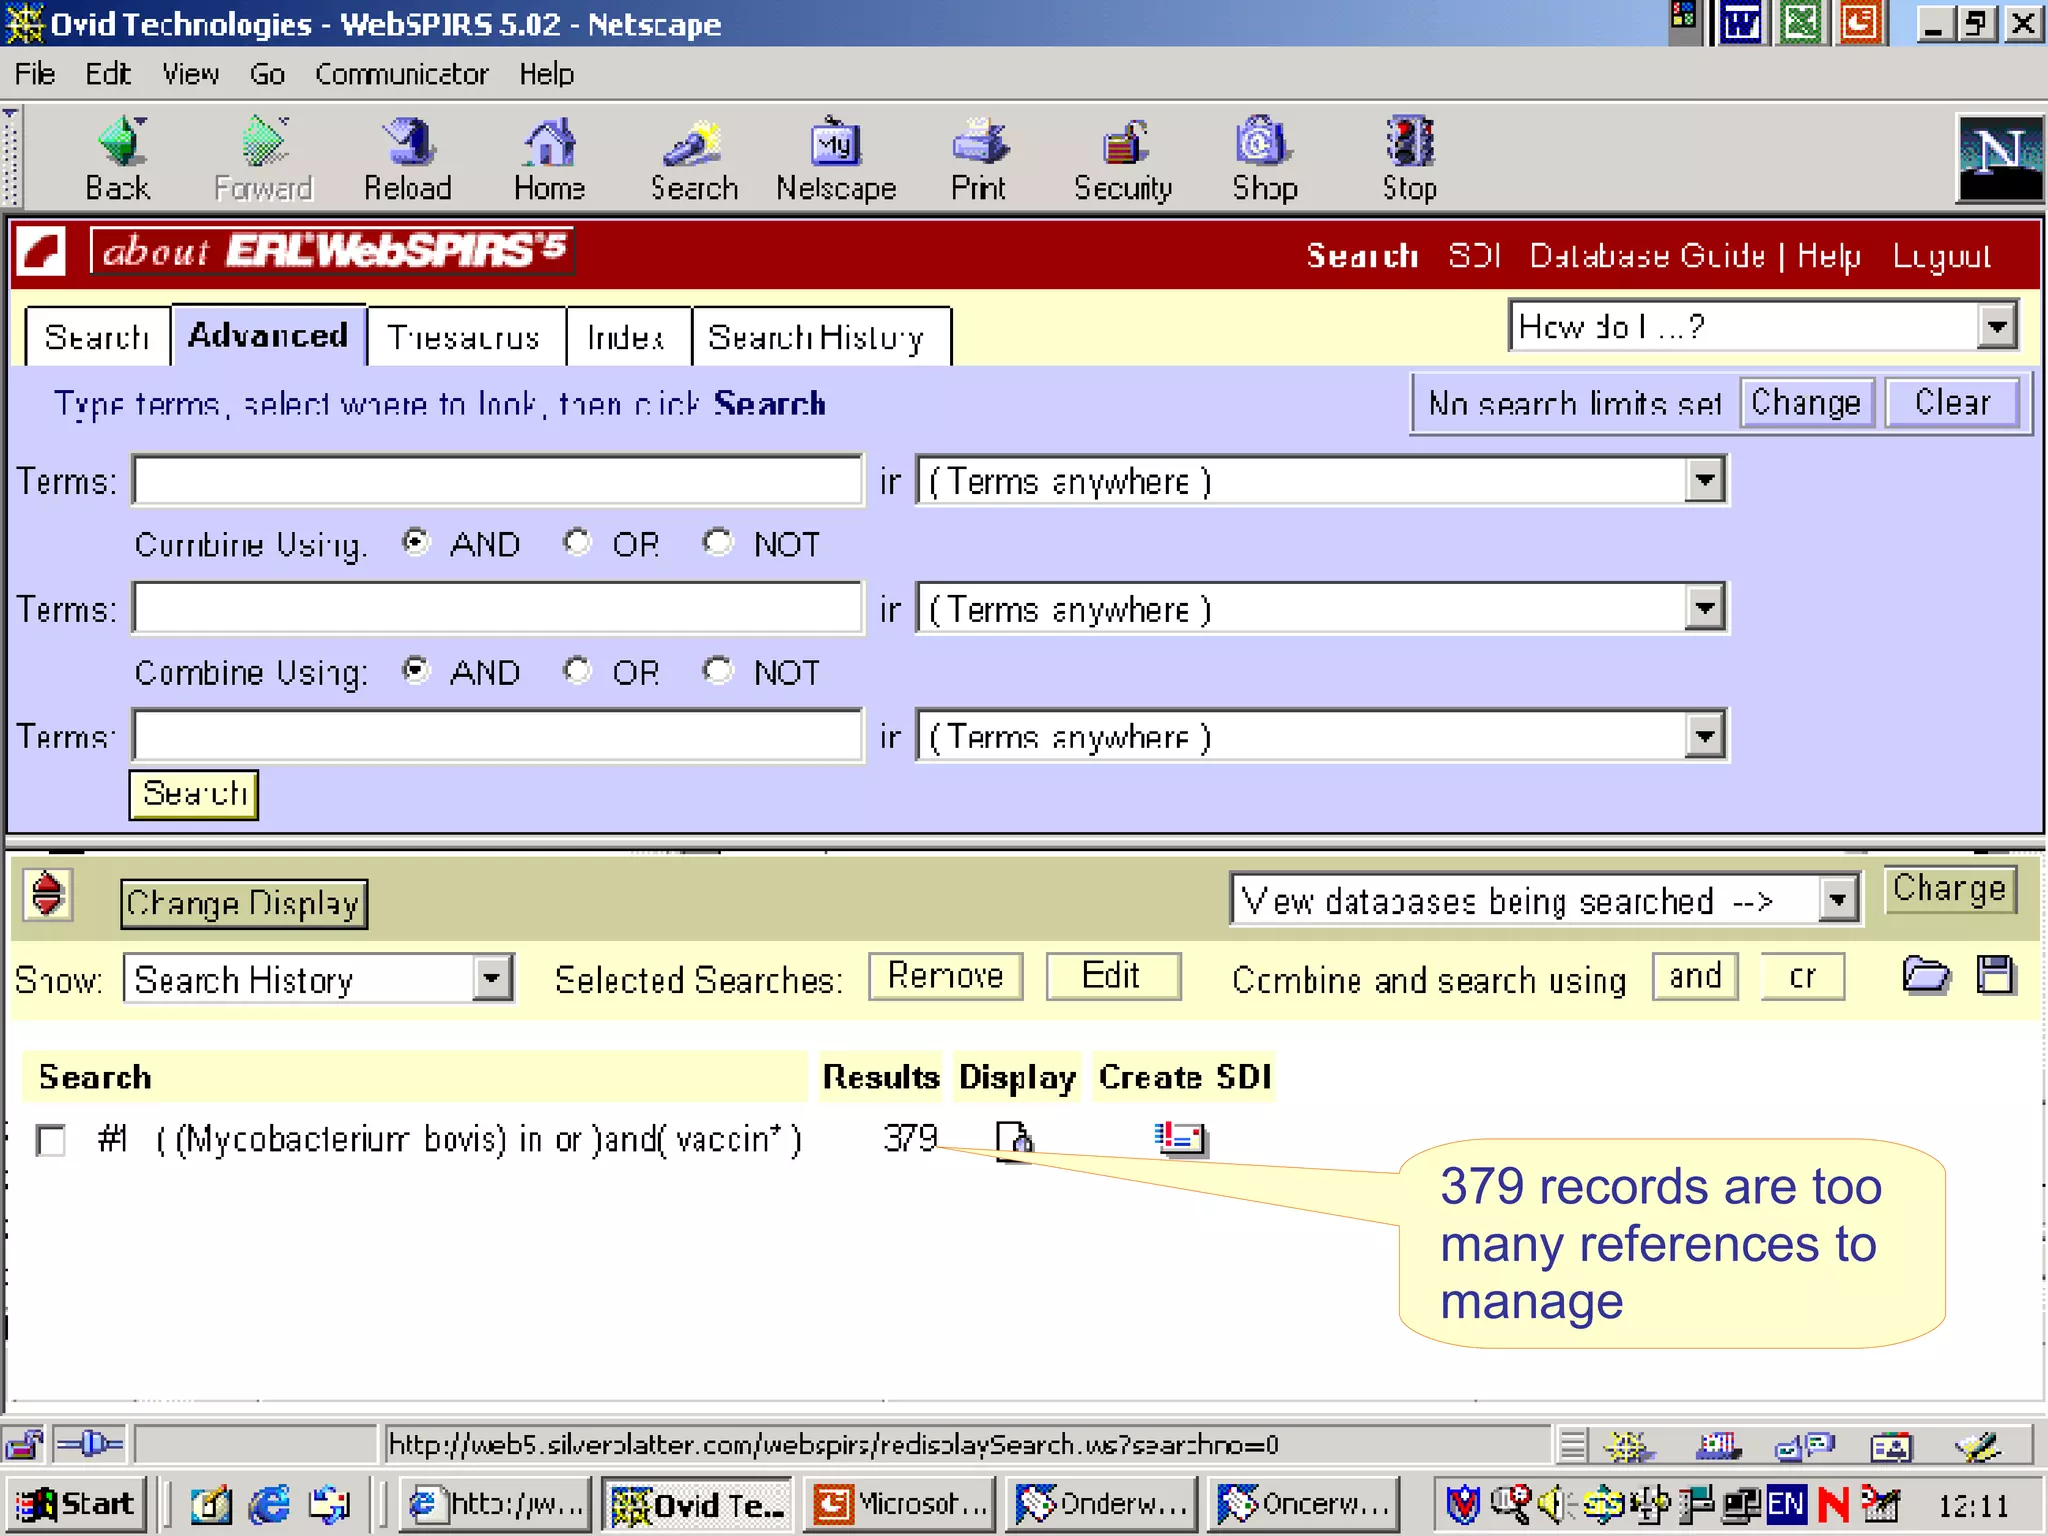
Task: Open the File menu
Action: point(35,74)
